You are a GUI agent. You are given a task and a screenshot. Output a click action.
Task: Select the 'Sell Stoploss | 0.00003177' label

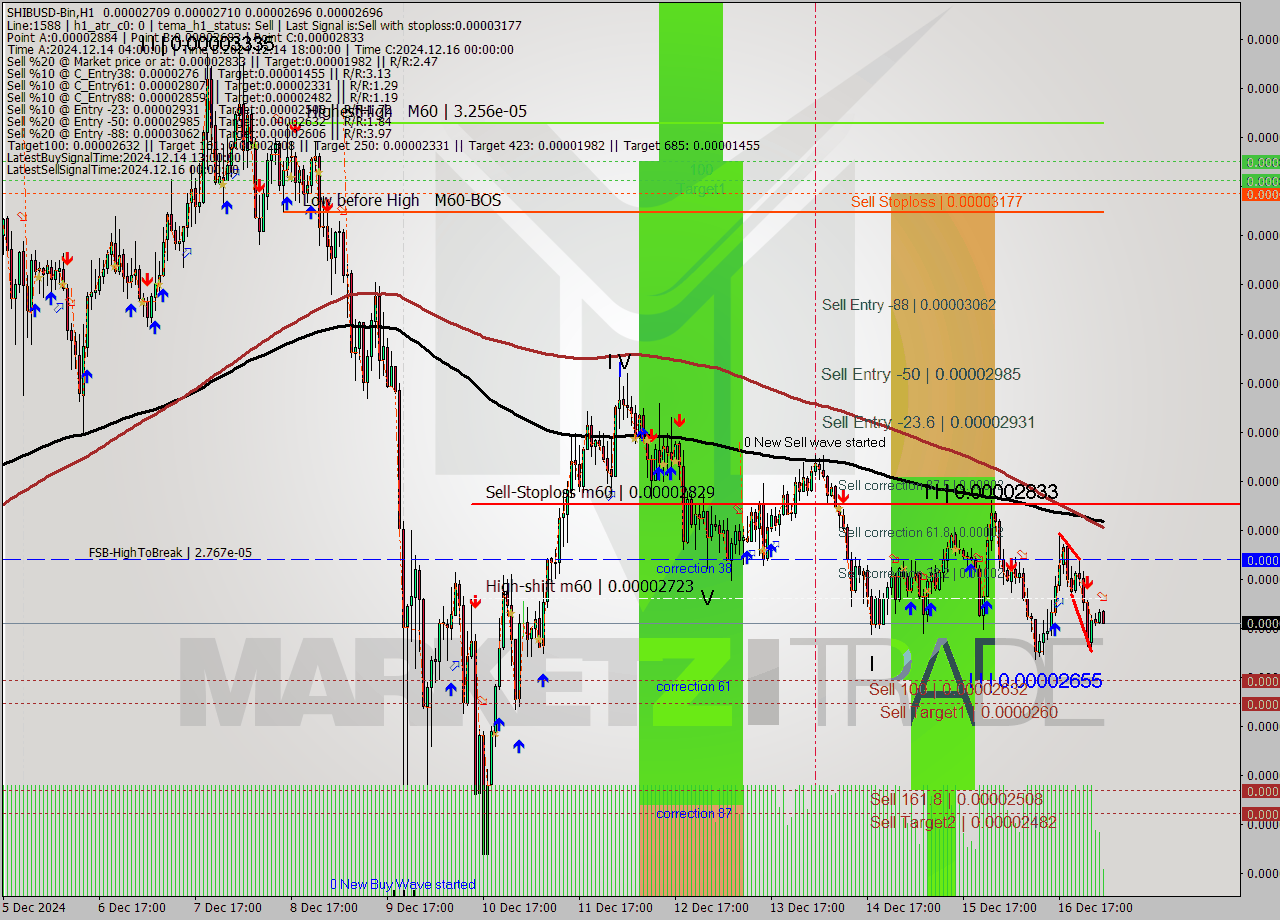pos(937,202)
